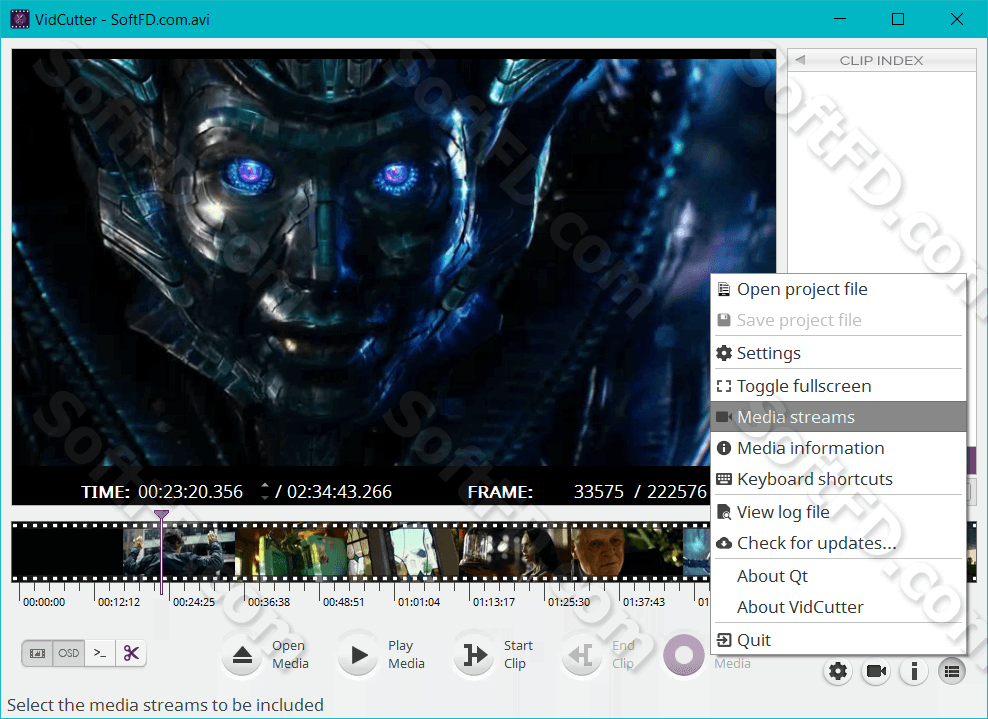This screenshot has height=719, width=988.
Task: Open 'About Qt' from the menu
Action: coord(838,576)
